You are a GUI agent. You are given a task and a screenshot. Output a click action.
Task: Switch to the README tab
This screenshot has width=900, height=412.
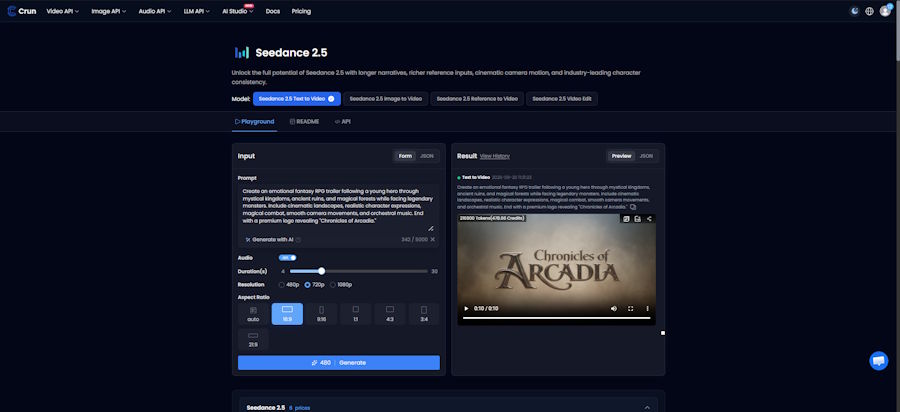pyautogui.click(x=304, y=122)
